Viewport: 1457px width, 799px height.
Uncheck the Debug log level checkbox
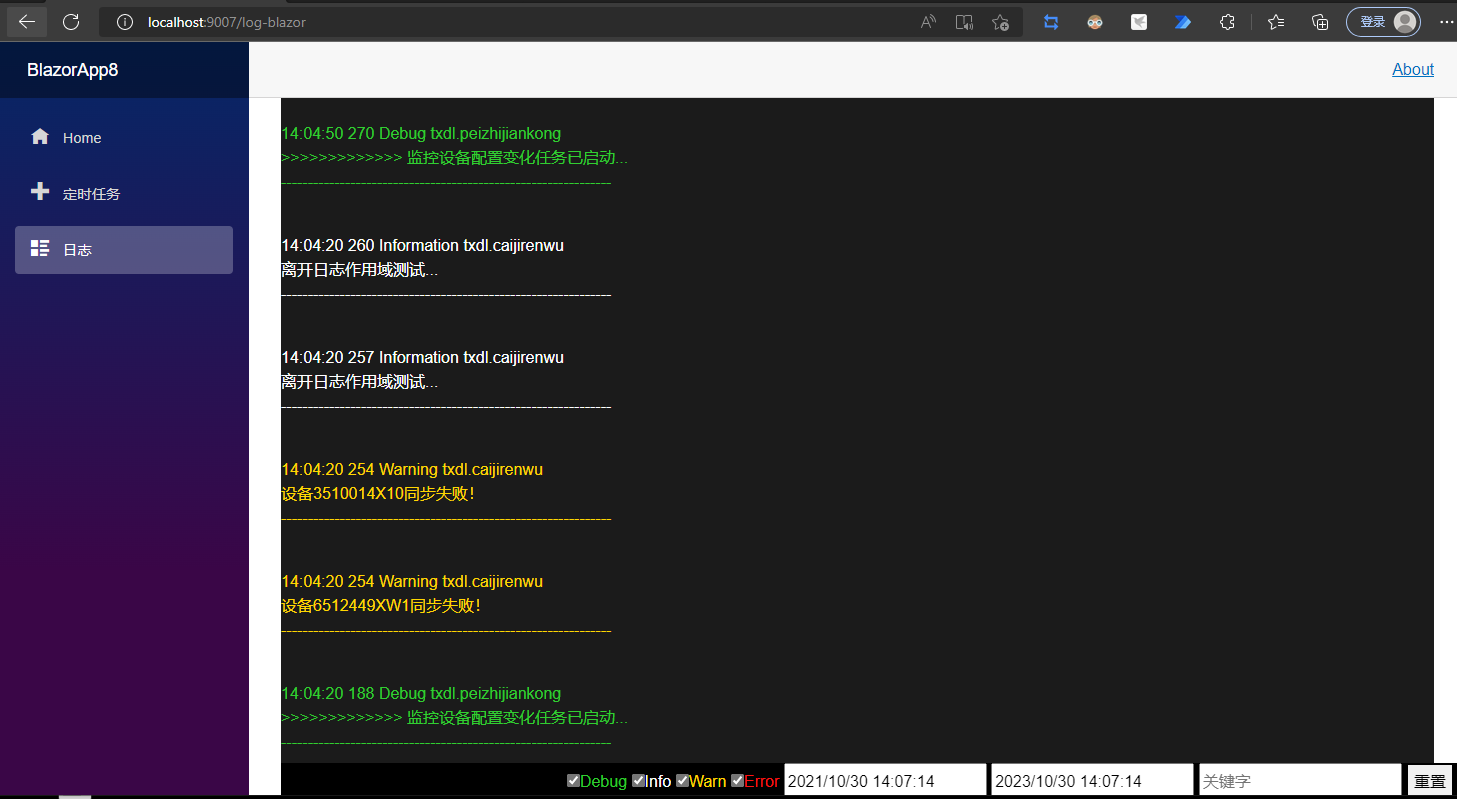tap(573, 781)
